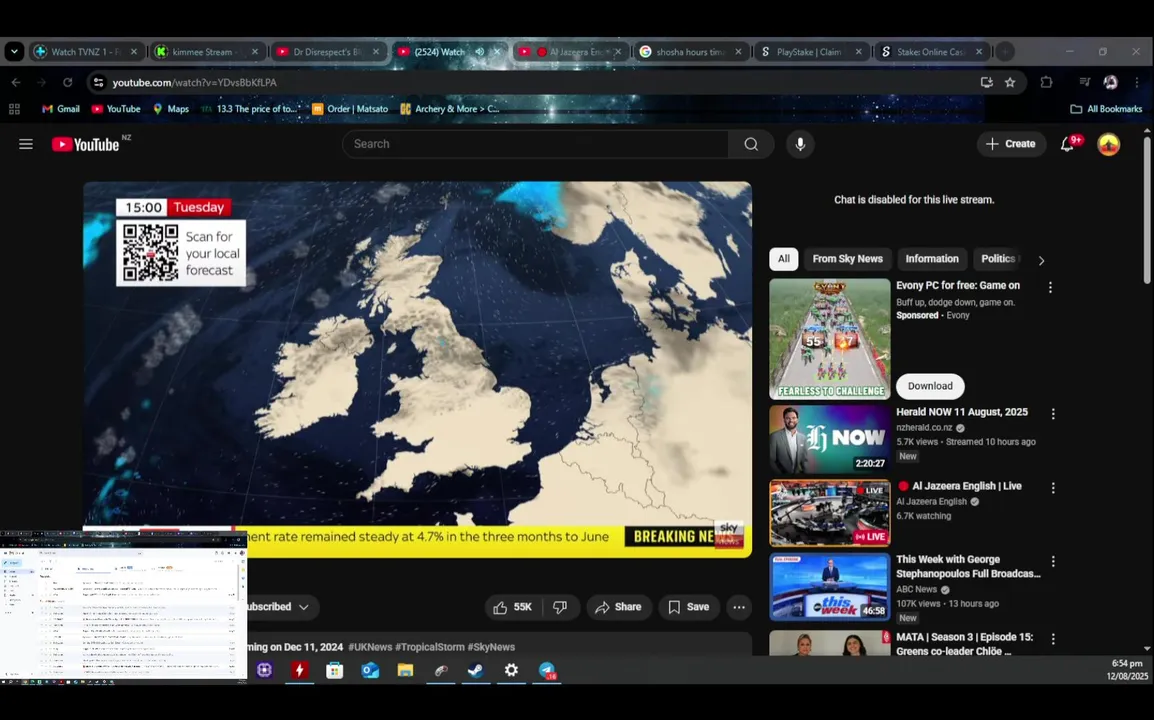The height and width of the screenshot is (720, 1154).
Task: Open Outlook from the taskbar
Action: pyautogui.click(x=370, y=670)
